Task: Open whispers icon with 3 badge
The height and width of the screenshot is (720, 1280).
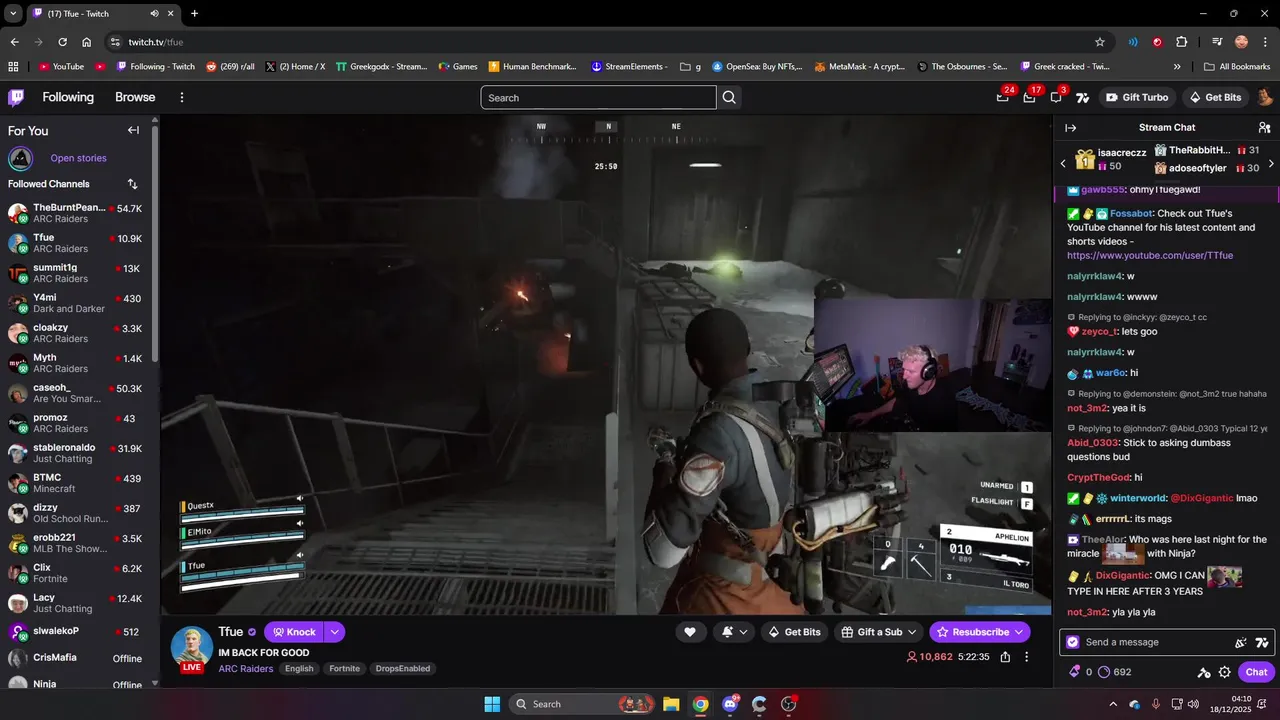Action: (1056, 97)
